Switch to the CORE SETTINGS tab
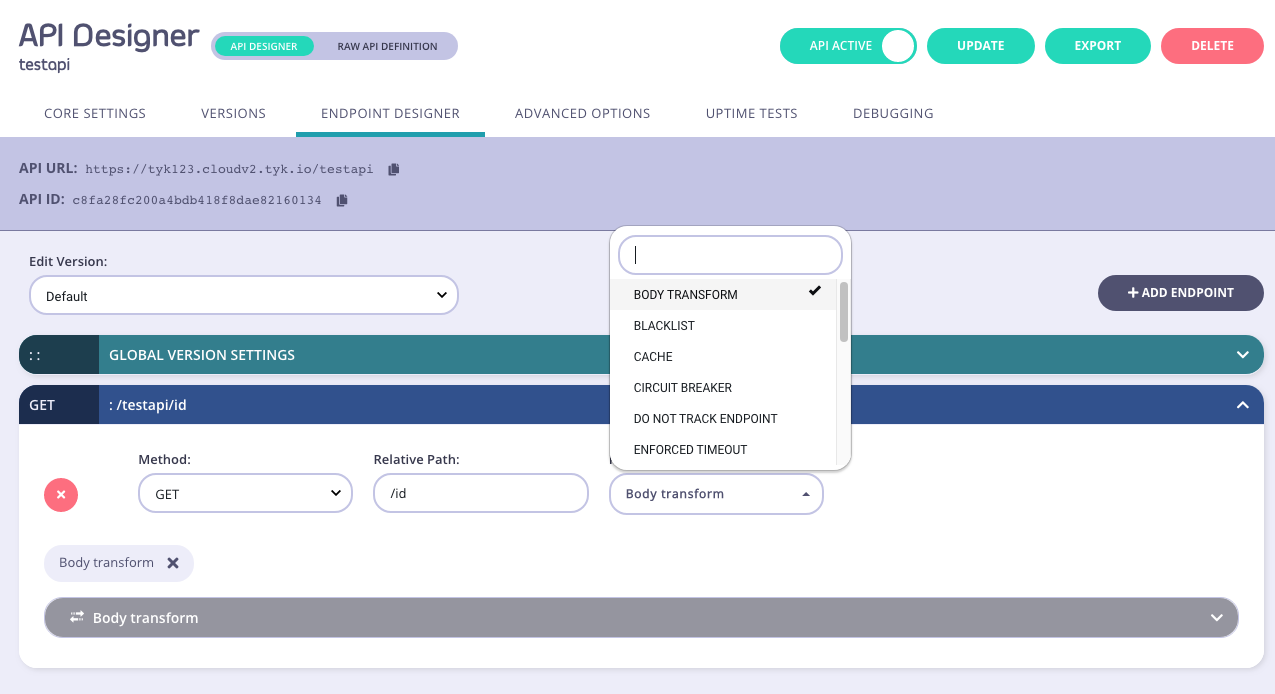 [x=94, y=113]
